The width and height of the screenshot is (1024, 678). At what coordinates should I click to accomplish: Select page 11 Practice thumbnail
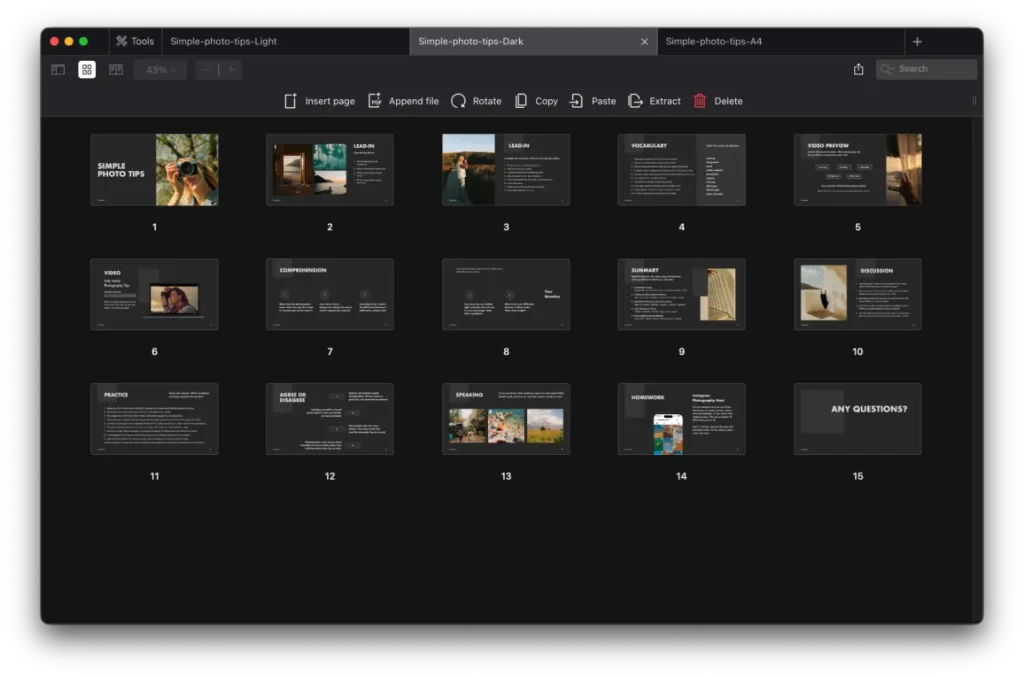154,419
